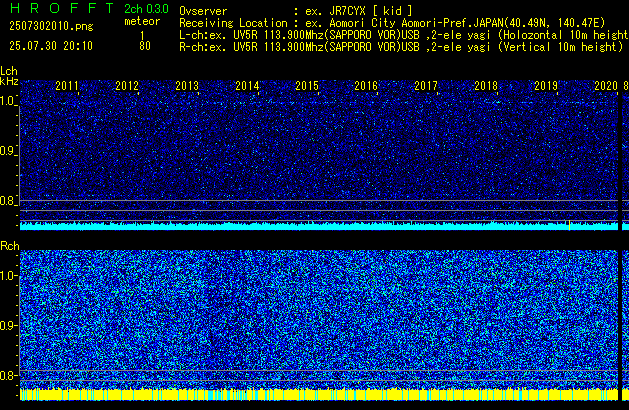Select the 2015 time marker
The height and width of the screenshot is (410, 629).
[307, 86]
